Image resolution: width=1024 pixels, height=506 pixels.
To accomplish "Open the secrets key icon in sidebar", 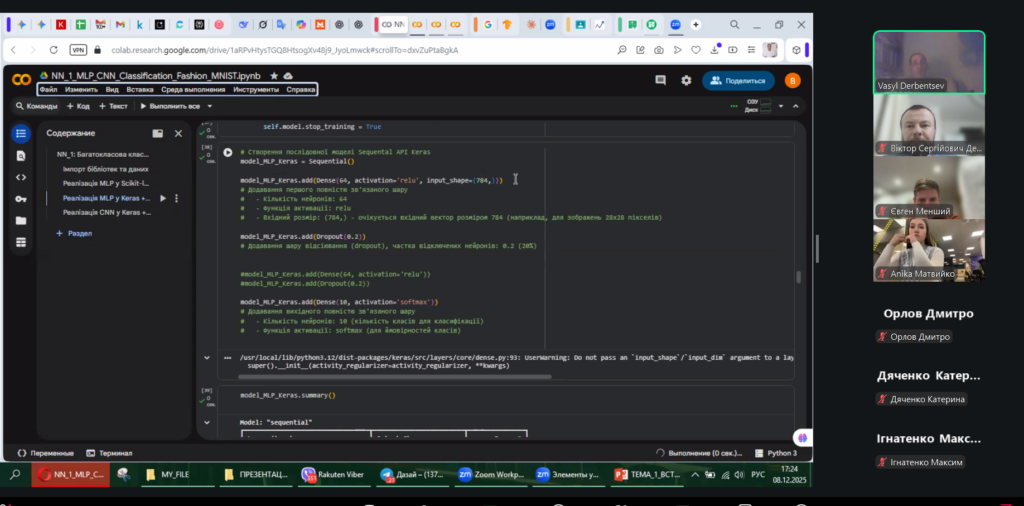I will [21, 198].
